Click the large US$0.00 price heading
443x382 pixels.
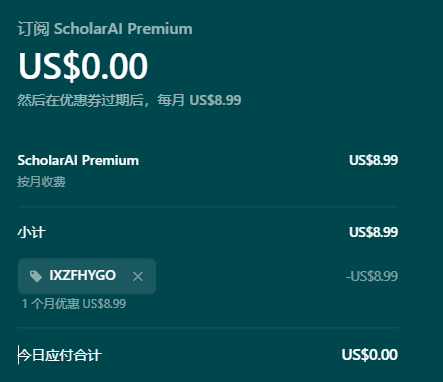[83, 66]
